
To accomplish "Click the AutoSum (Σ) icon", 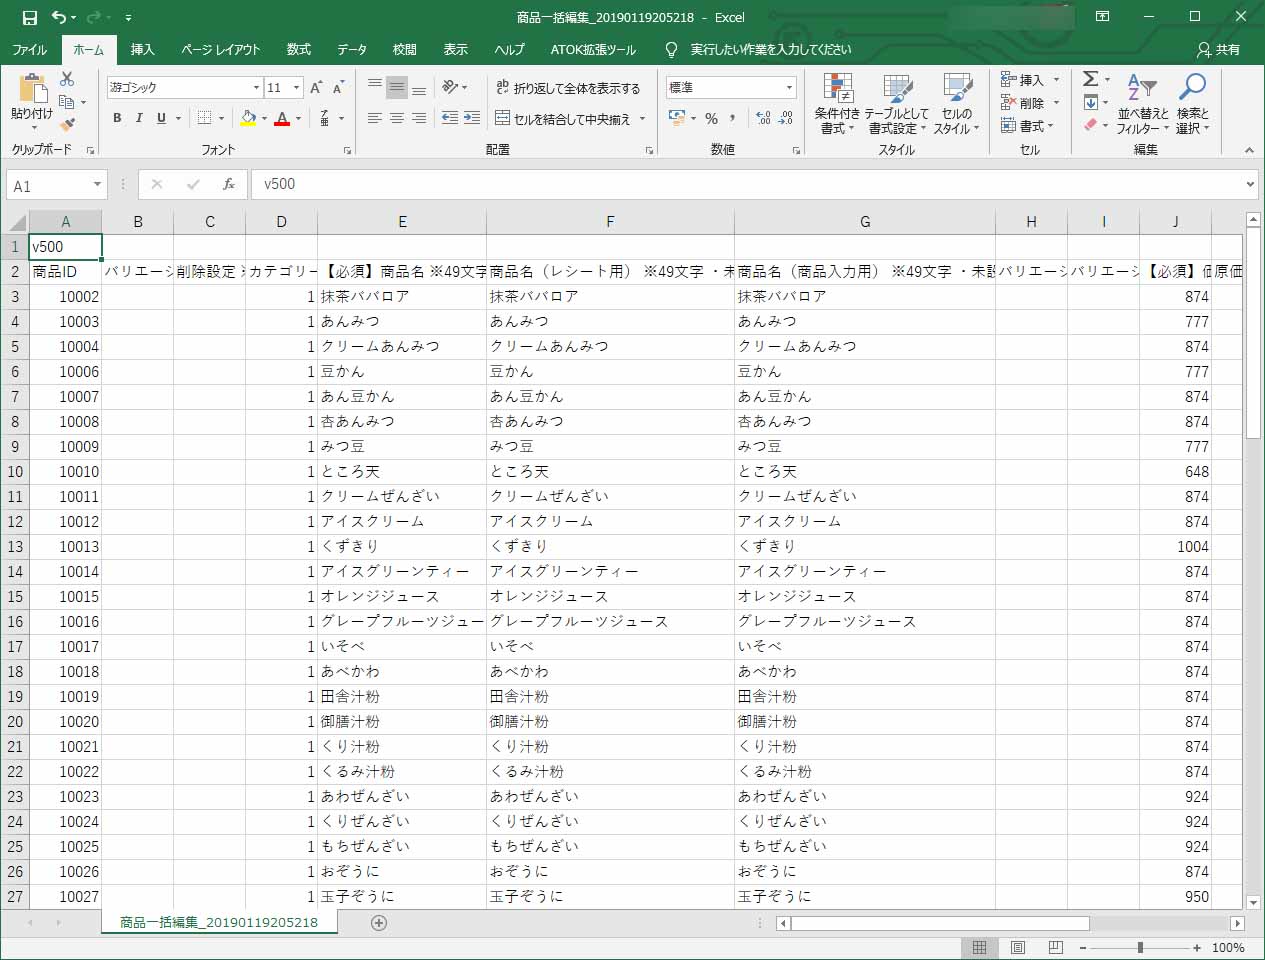I will pyautogui.click(x=1088, y=77).
